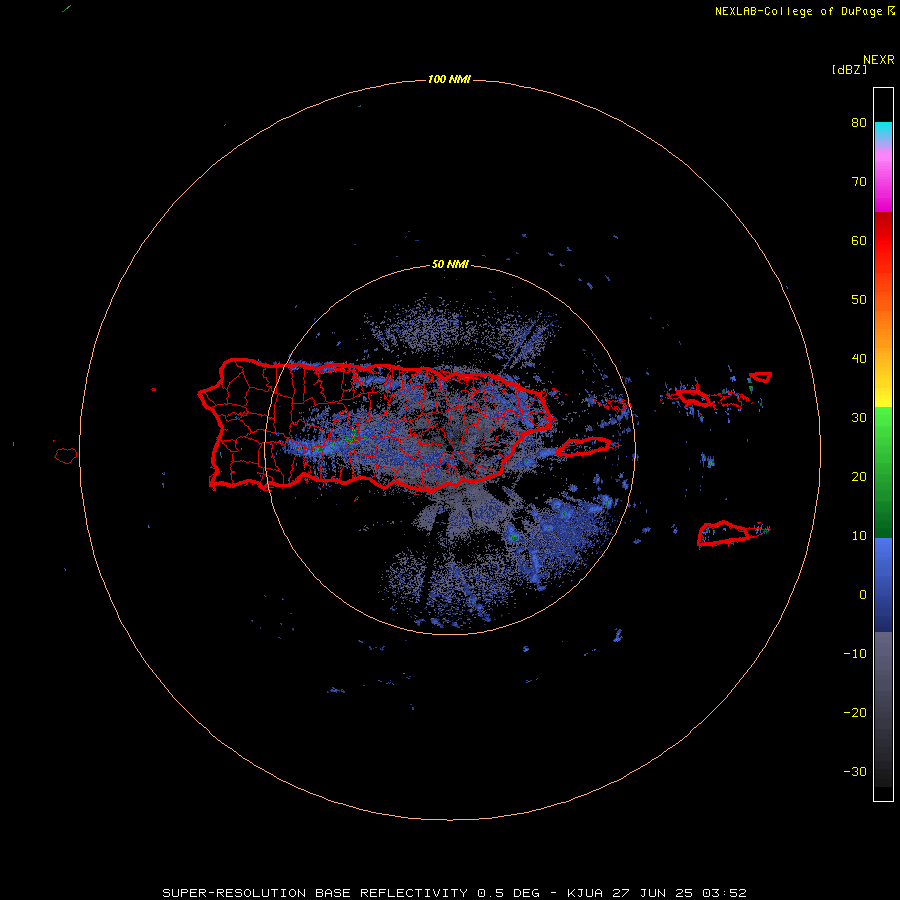Click the blue segment of the color bar
The width and height of the screenshot is (900, 900).
pyautogui.click(x=883, y=585)
